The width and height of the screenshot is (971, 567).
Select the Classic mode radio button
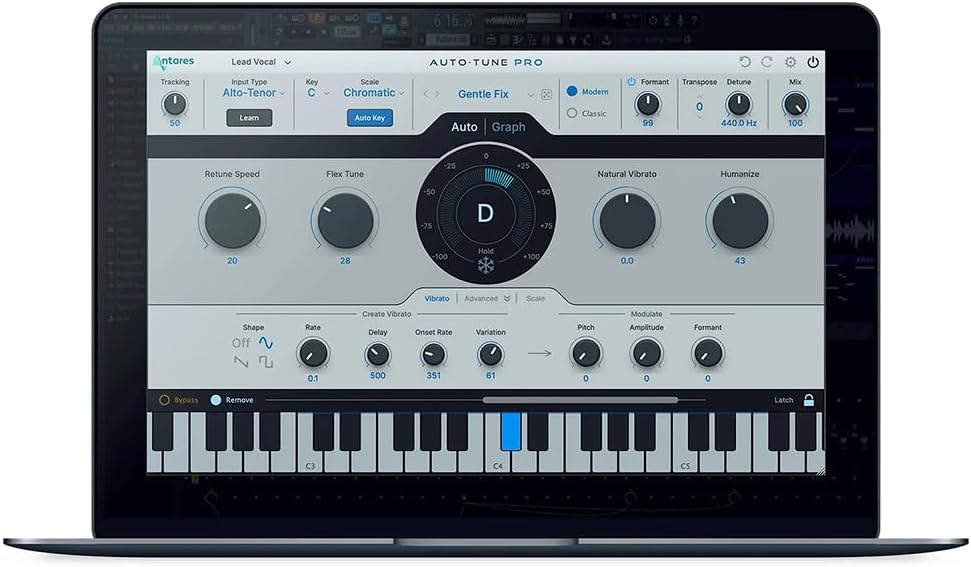pos(572,113)
